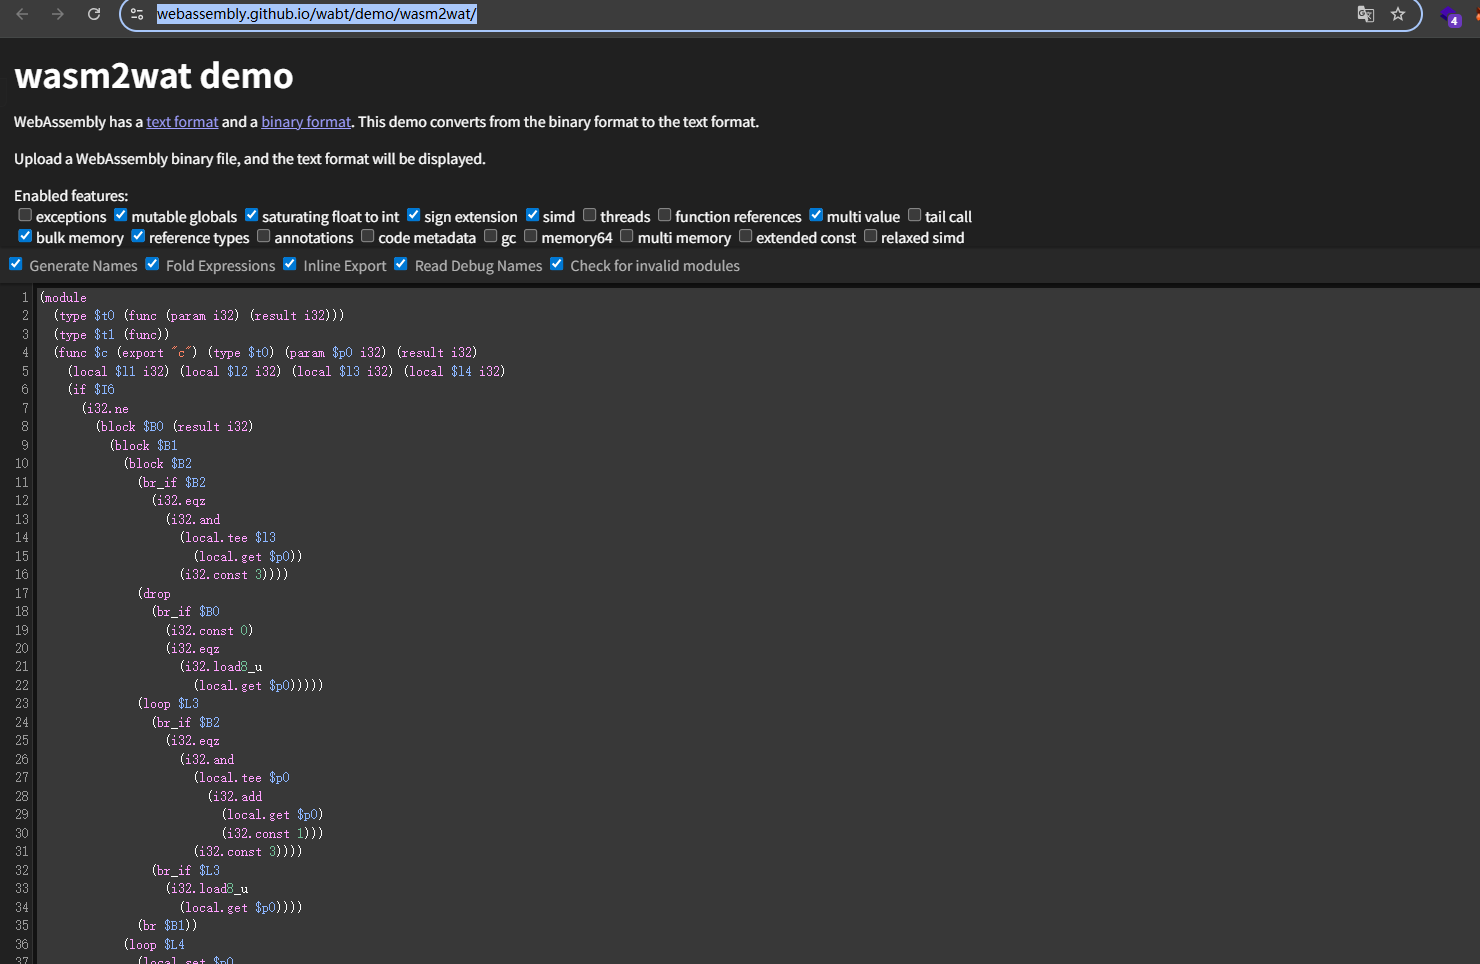Enable annotations checkbox

tap(263, 236)
